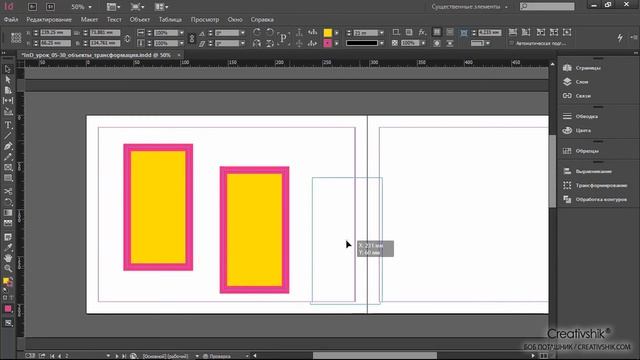Select the Note tool
This screenshot has height=360, width=640.
[x=8, y=237]
